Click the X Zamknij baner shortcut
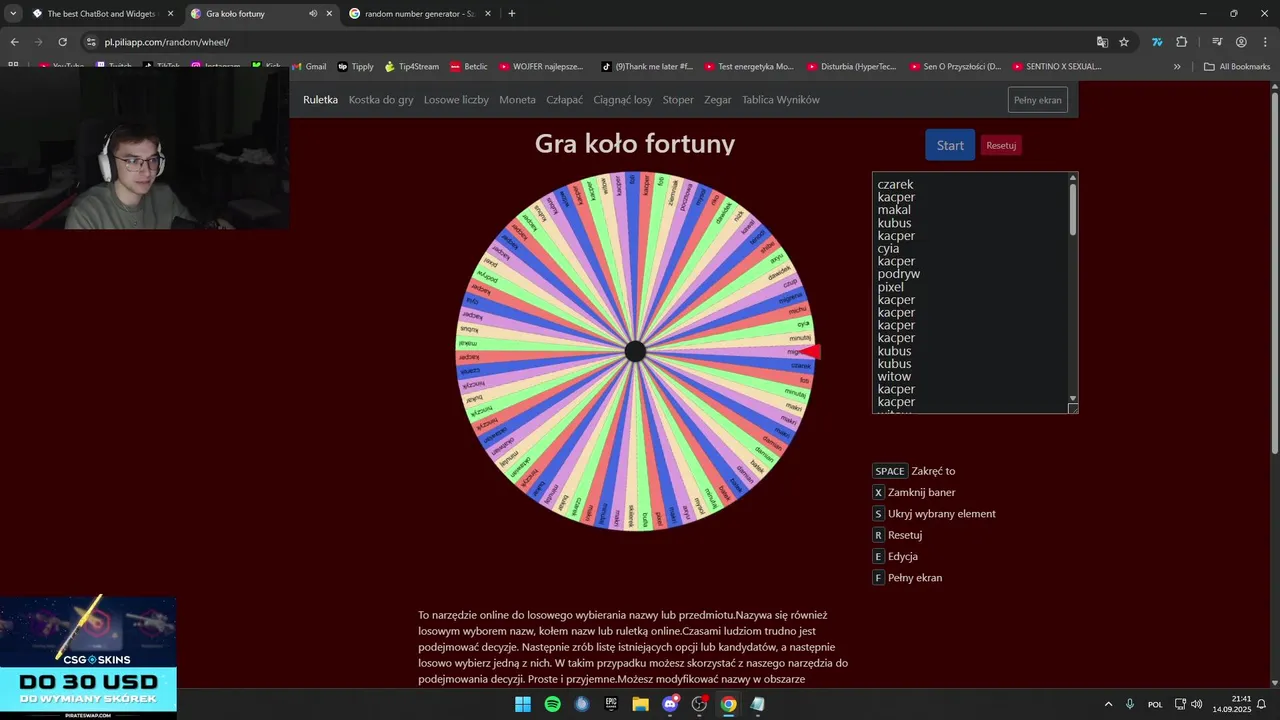1280x720 pixels. (x=914, y=492)
